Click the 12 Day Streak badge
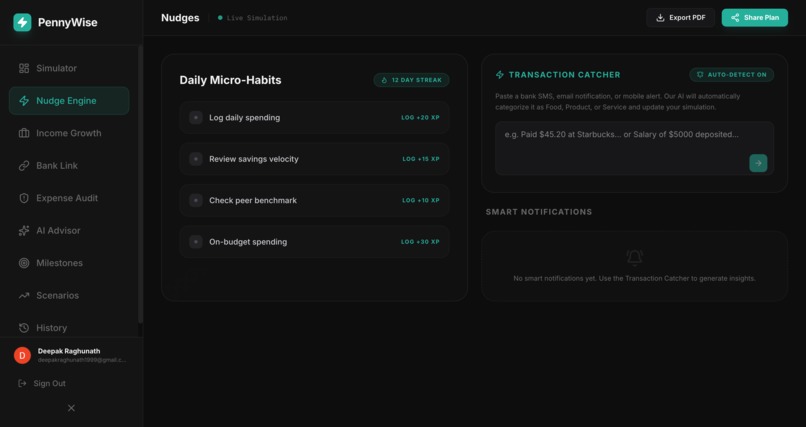Image resolution: width=806 pixels, height=427 pixels. coord(411,80)
